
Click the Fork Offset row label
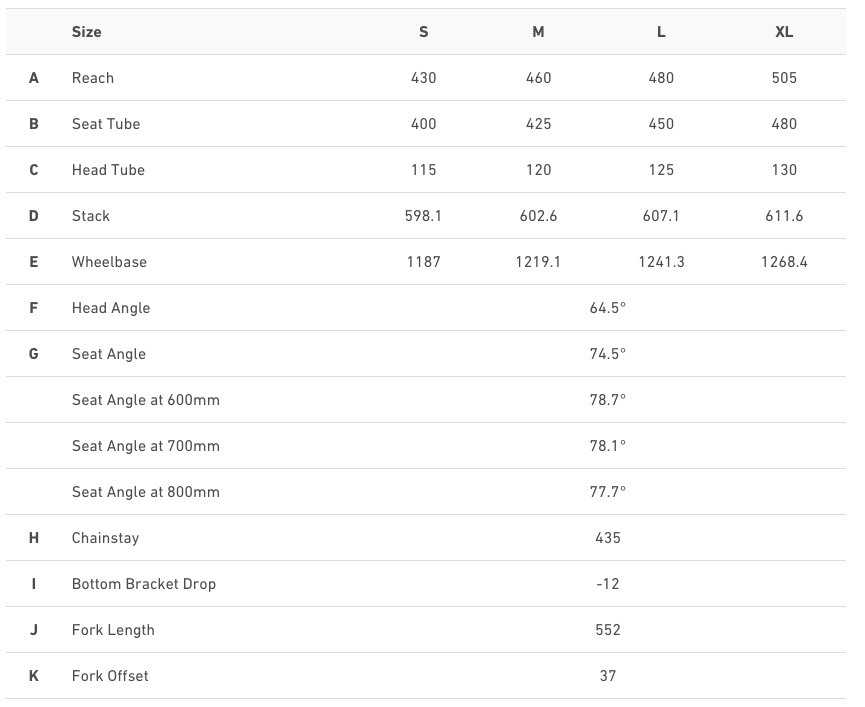[x=110, y=676]
